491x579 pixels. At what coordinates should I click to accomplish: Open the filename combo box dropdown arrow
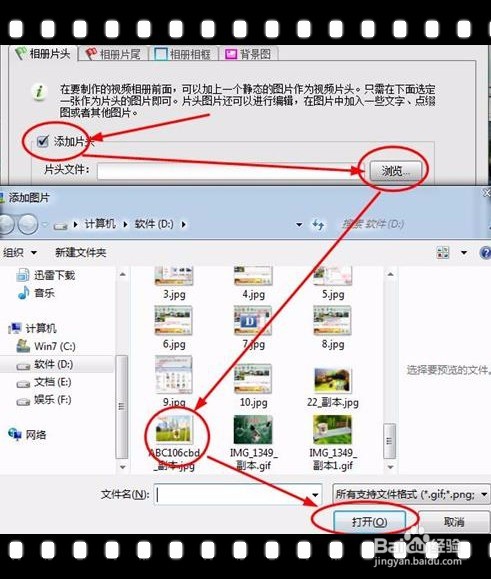(x=315, y=494)
